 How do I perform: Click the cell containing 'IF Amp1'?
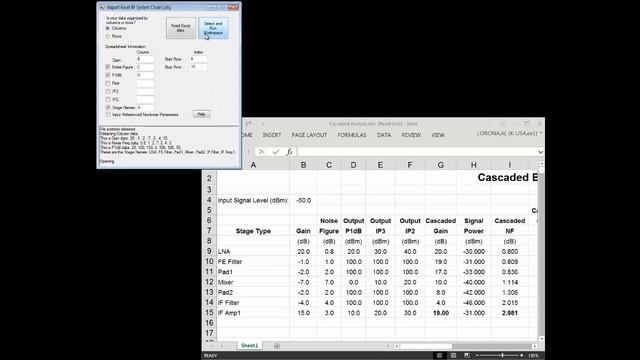tap(253, 313)
